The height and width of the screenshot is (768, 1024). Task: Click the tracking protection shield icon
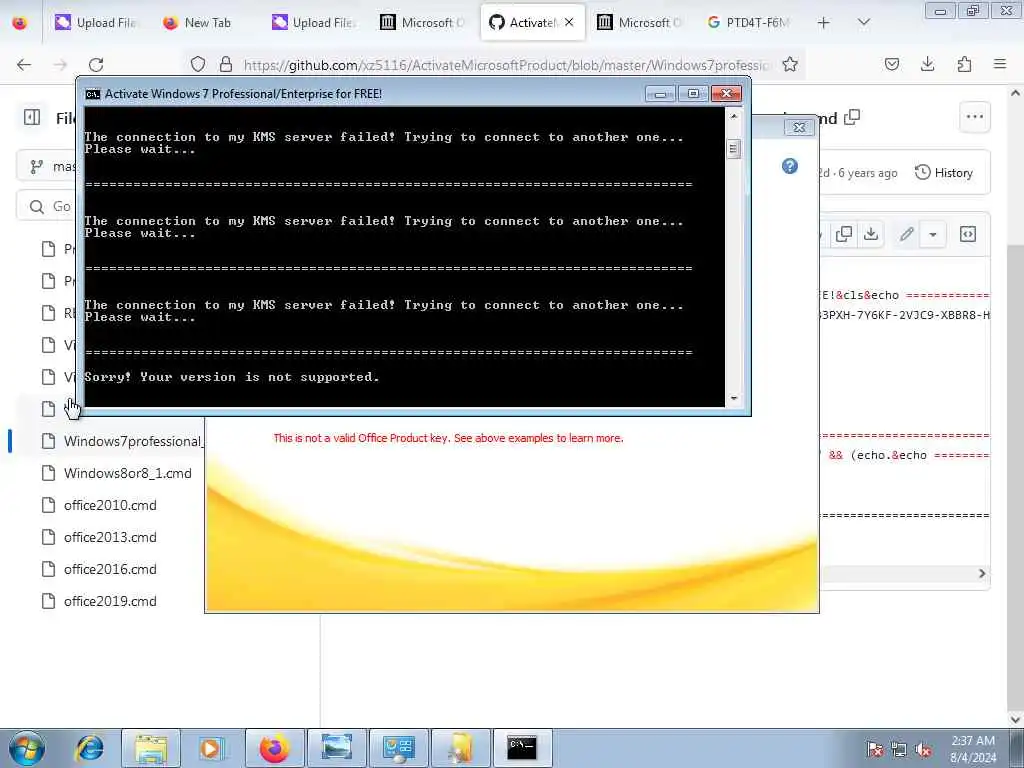pyautogui.click(x=198, y=64)
